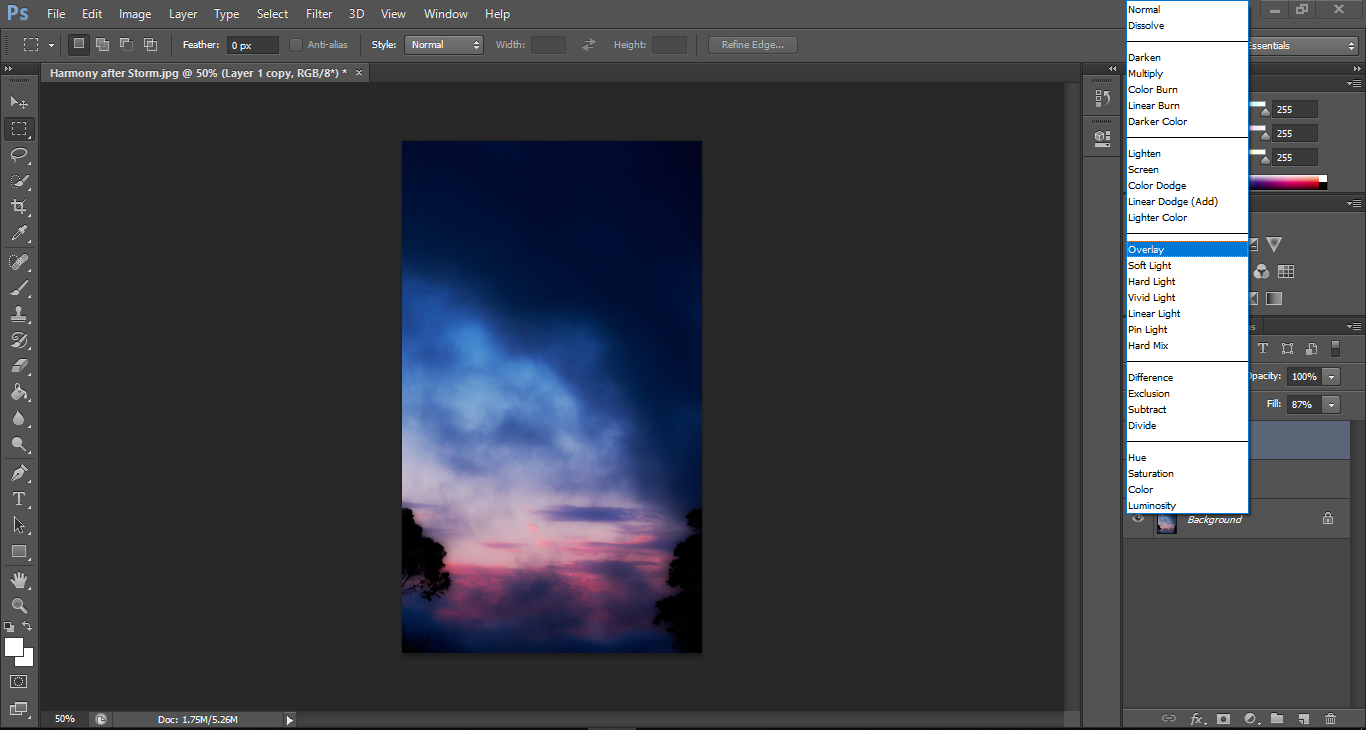Select the Crop tool
This screenshot has height=730, width=1366.
click(x=19, y=207)
